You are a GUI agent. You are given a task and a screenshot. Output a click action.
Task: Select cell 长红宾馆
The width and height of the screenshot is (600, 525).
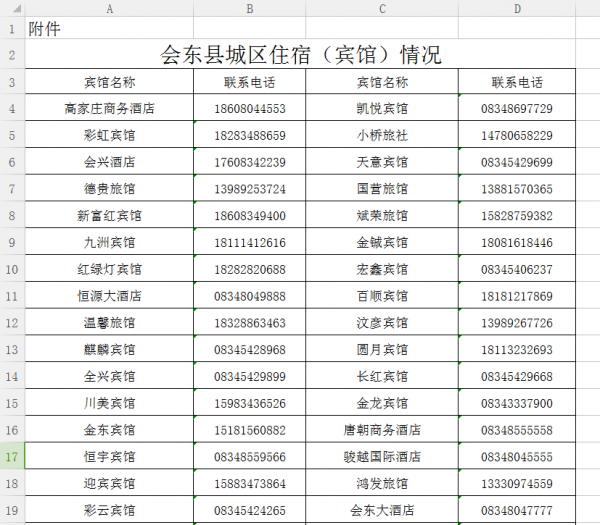382,376
